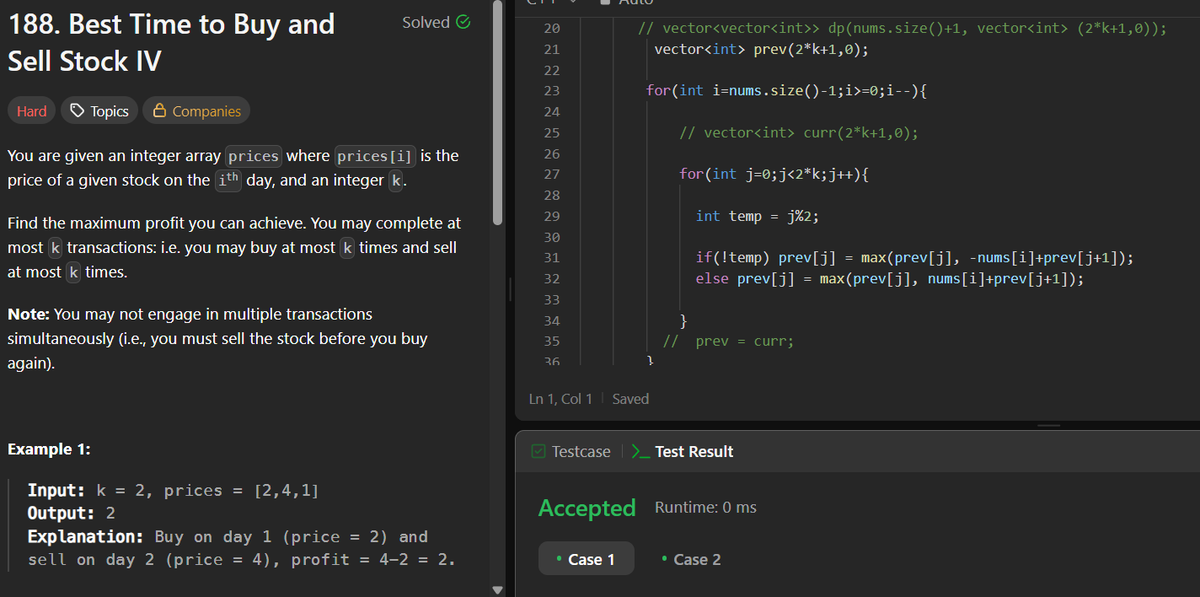The width and height of the screenshot is (1200, 597).
Task: Click the inner 'for(int j=0;j<2*k;j++){' line
Action: coord(774,174)
